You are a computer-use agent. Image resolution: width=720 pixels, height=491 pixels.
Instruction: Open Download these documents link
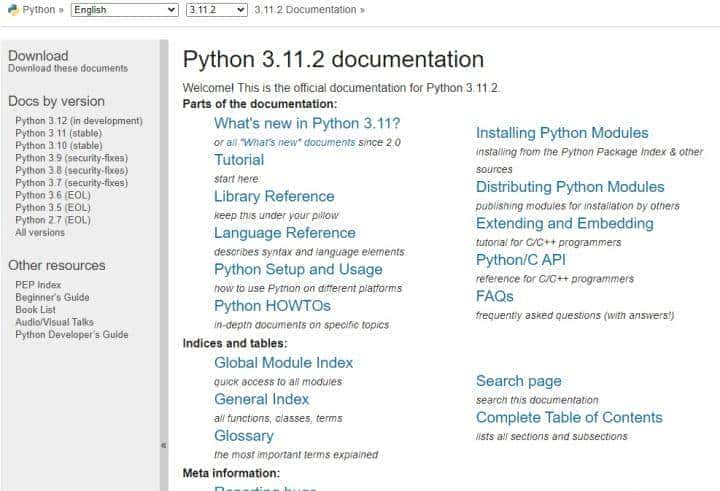(68, 68)
